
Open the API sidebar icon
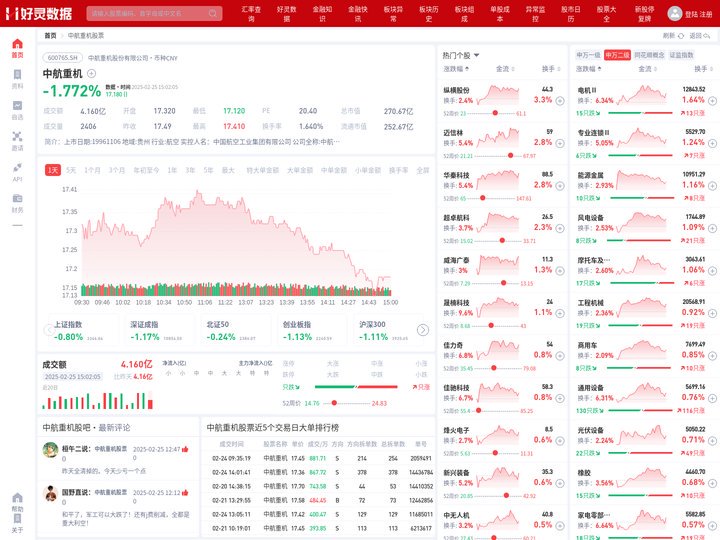pos(17,172)
